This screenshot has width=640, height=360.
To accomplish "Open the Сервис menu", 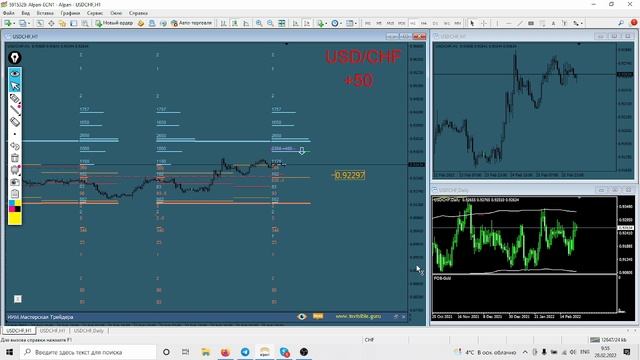I will [95, 13].
